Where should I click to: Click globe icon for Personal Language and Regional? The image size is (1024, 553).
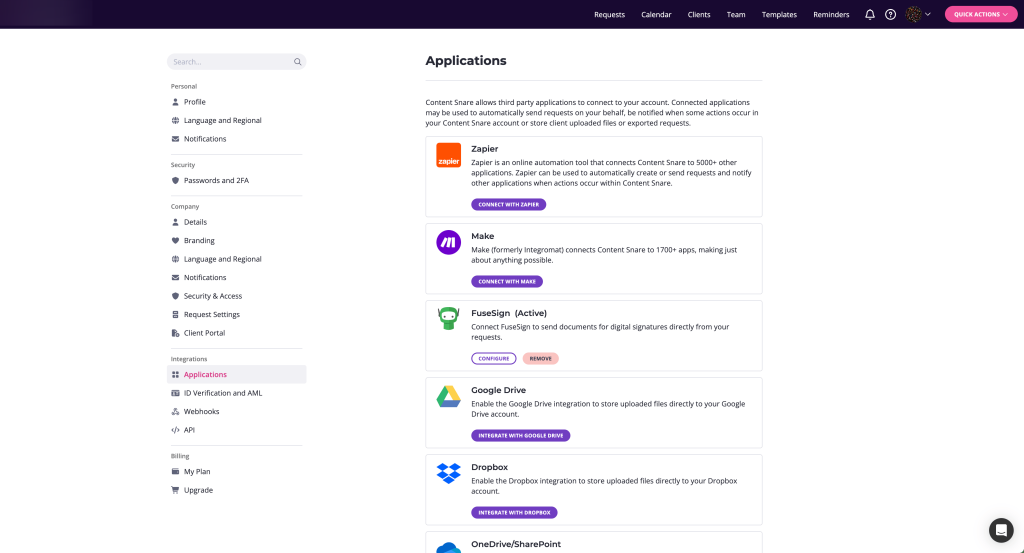pos(175,120)
